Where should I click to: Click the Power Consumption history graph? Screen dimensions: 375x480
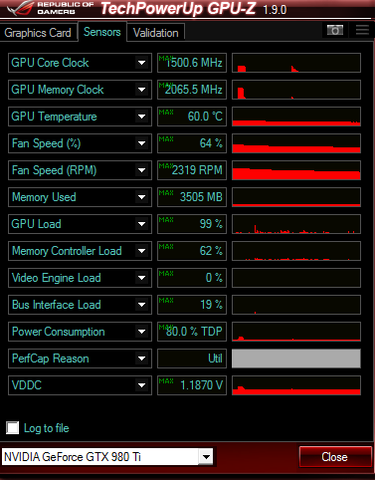click(296, 331)
